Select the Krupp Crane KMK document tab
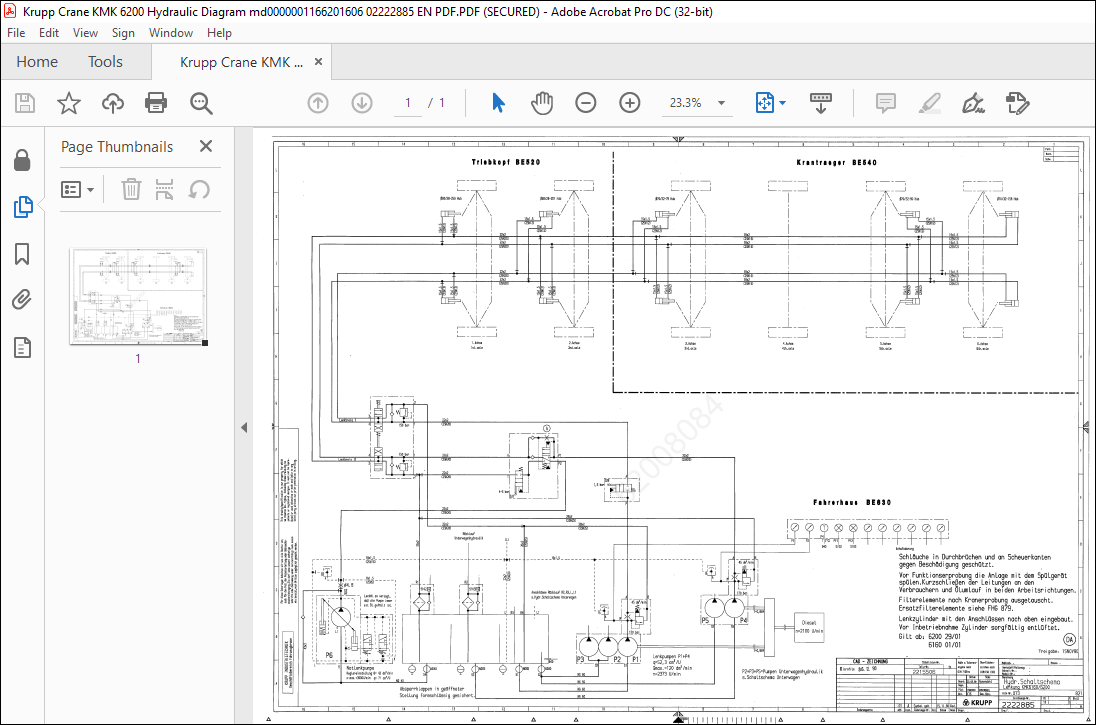 tap(241, 62)
